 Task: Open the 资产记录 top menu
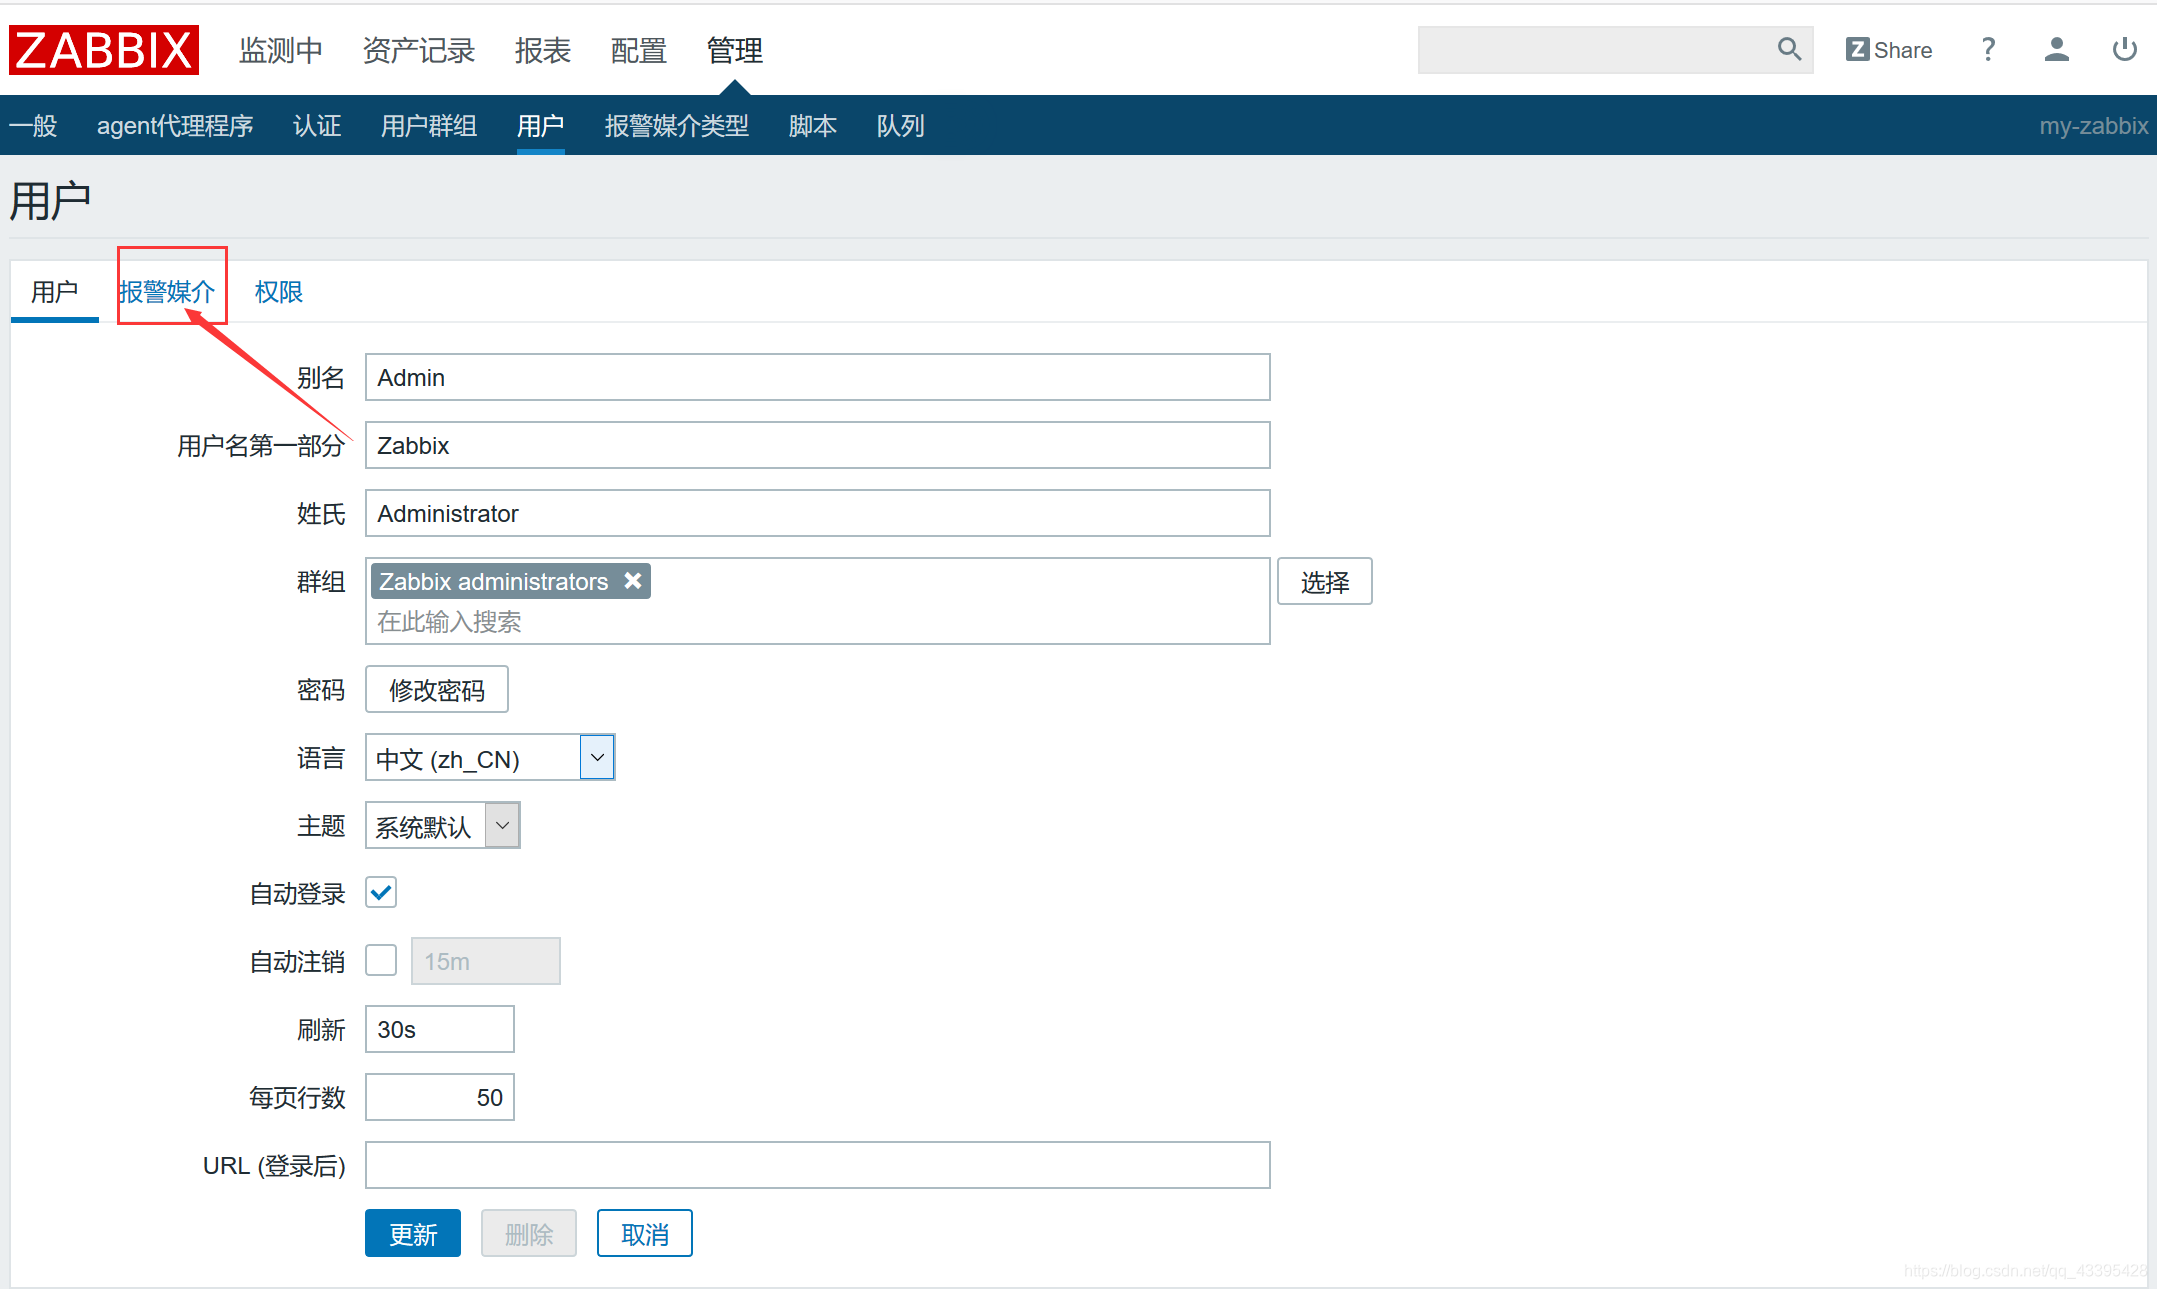click(x=419, y=50)
